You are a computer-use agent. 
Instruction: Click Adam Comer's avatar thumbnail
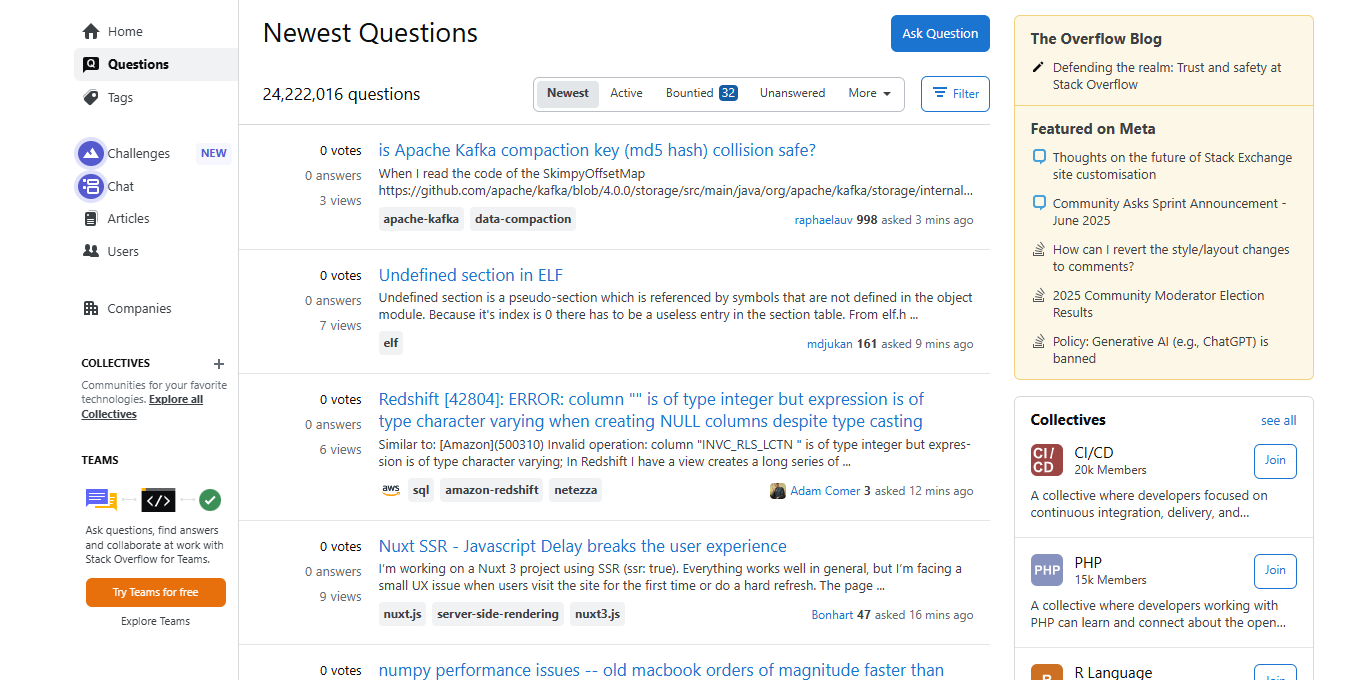tap(777, 491)
